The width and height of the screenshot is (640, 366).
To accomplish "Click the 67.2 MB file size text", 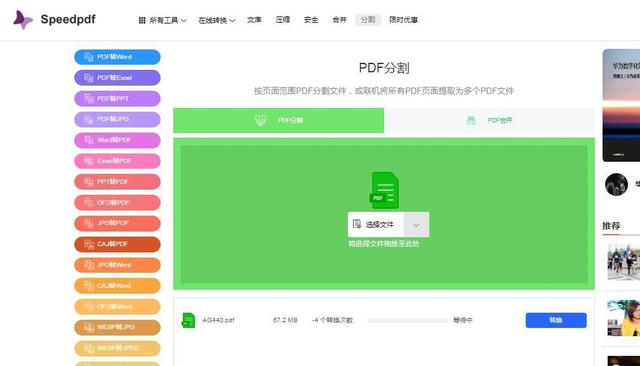I will pos(285,320).
